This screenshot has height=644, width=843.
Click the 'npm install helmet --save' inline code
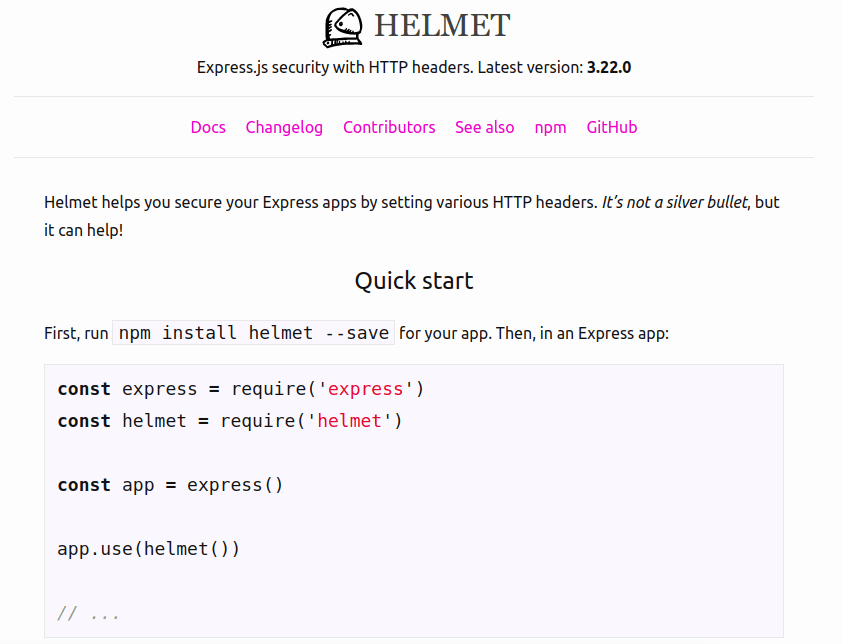click(x=253, y=333)
